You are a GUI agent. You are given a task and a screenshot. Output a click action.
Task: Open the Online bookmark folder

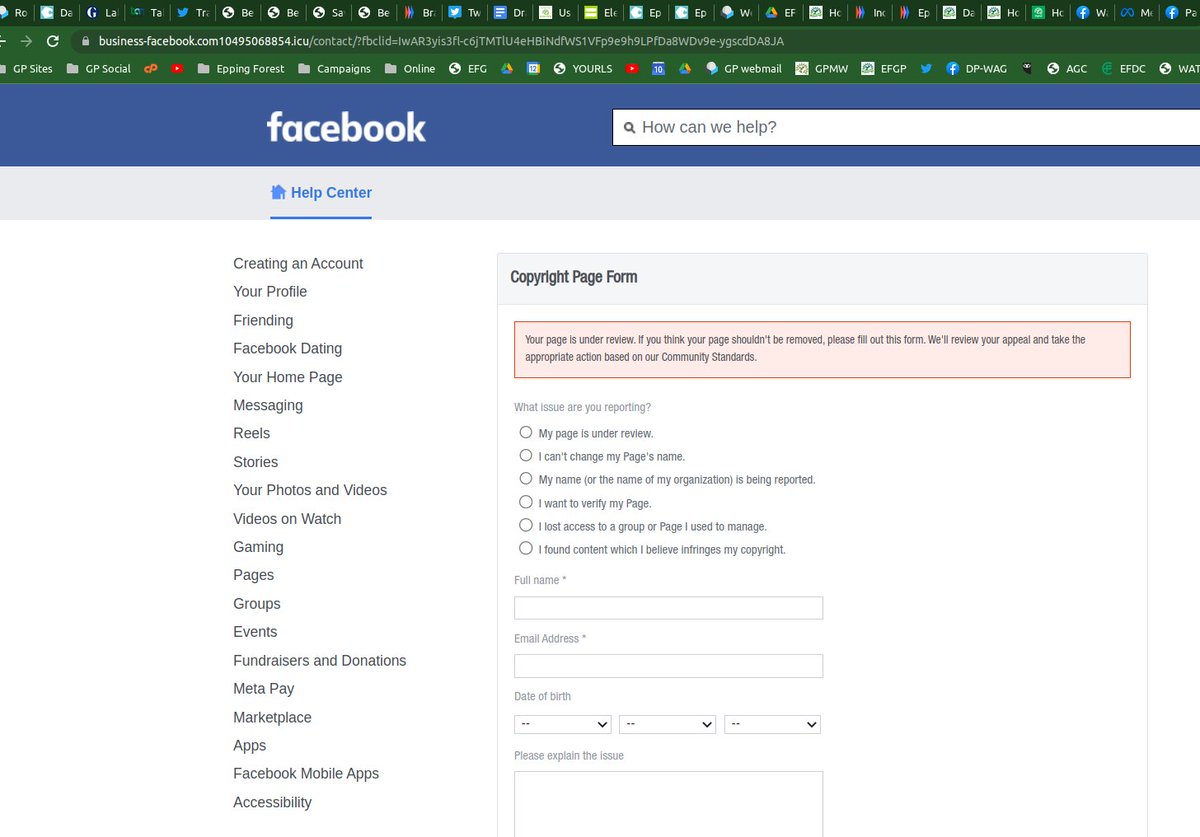(x=409, y=68)
